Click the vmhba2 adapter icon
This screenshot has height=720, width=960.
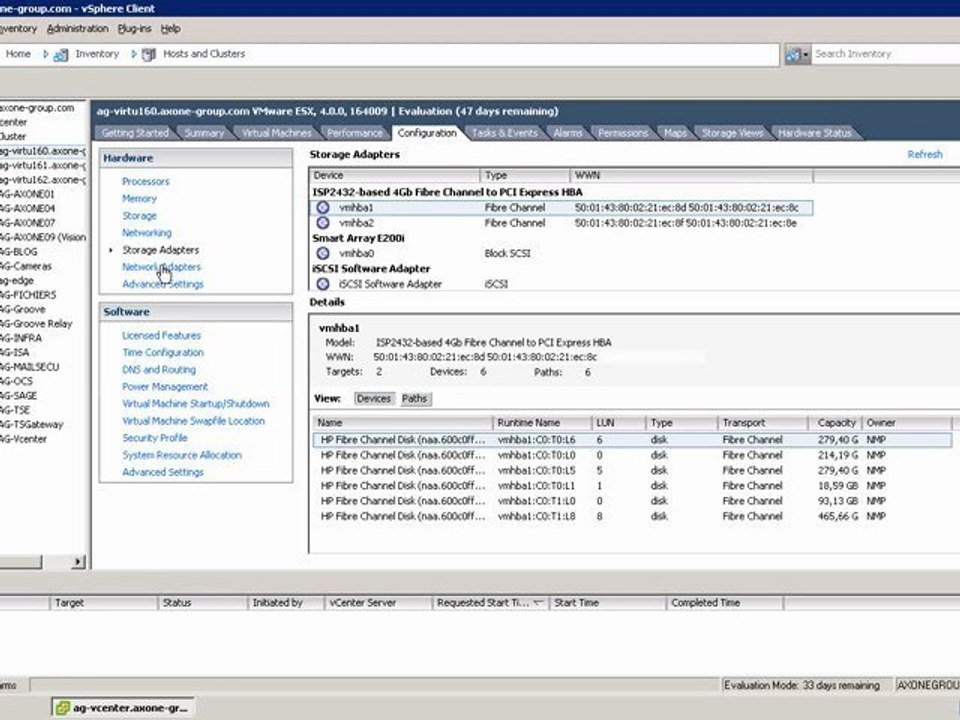coord(323,223)
